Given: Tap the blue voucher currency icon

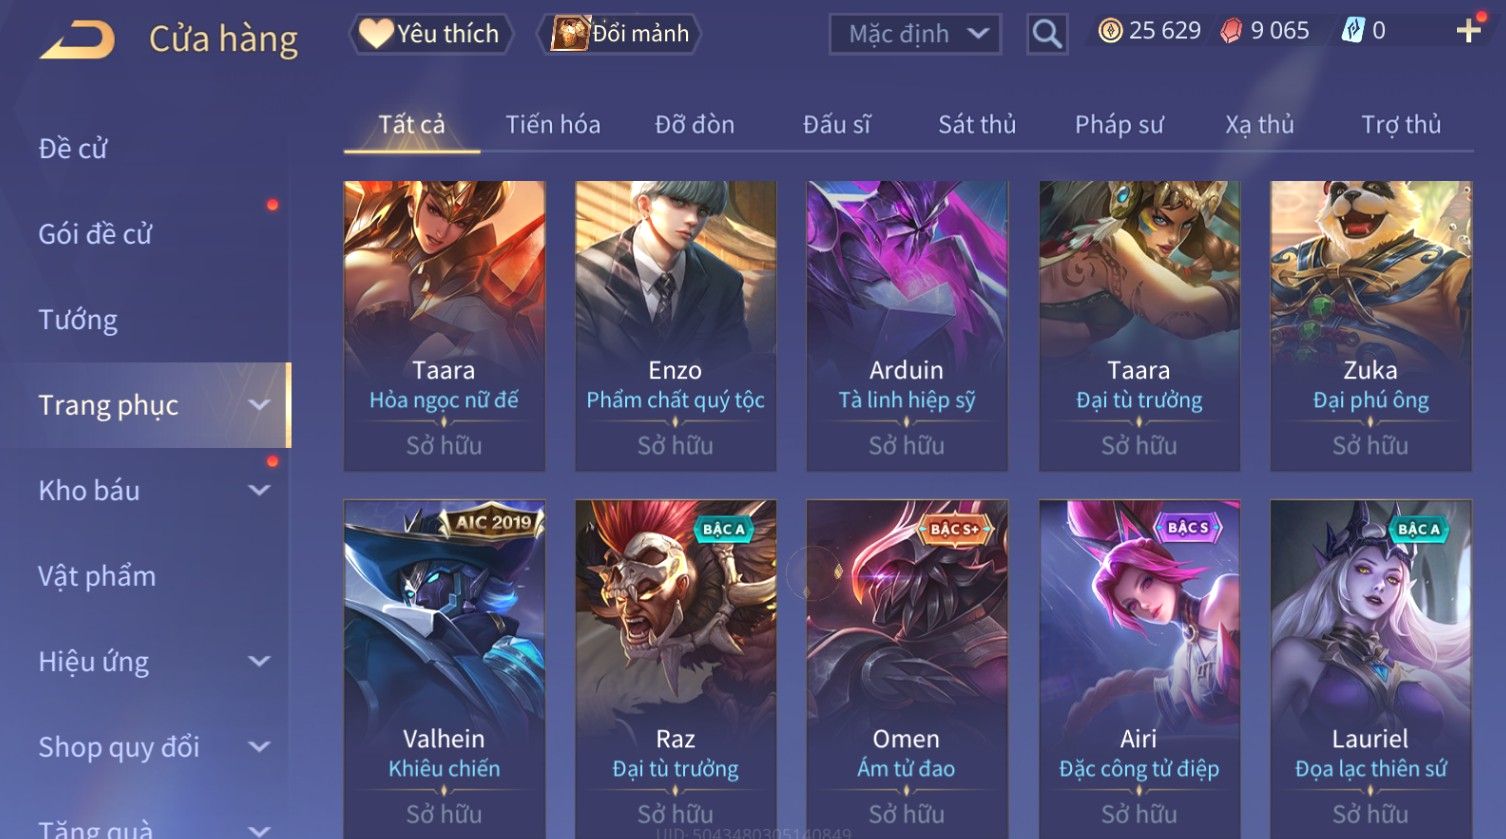Looking at the screenshot, I should pyautogui.click(x=1352, y=31).
